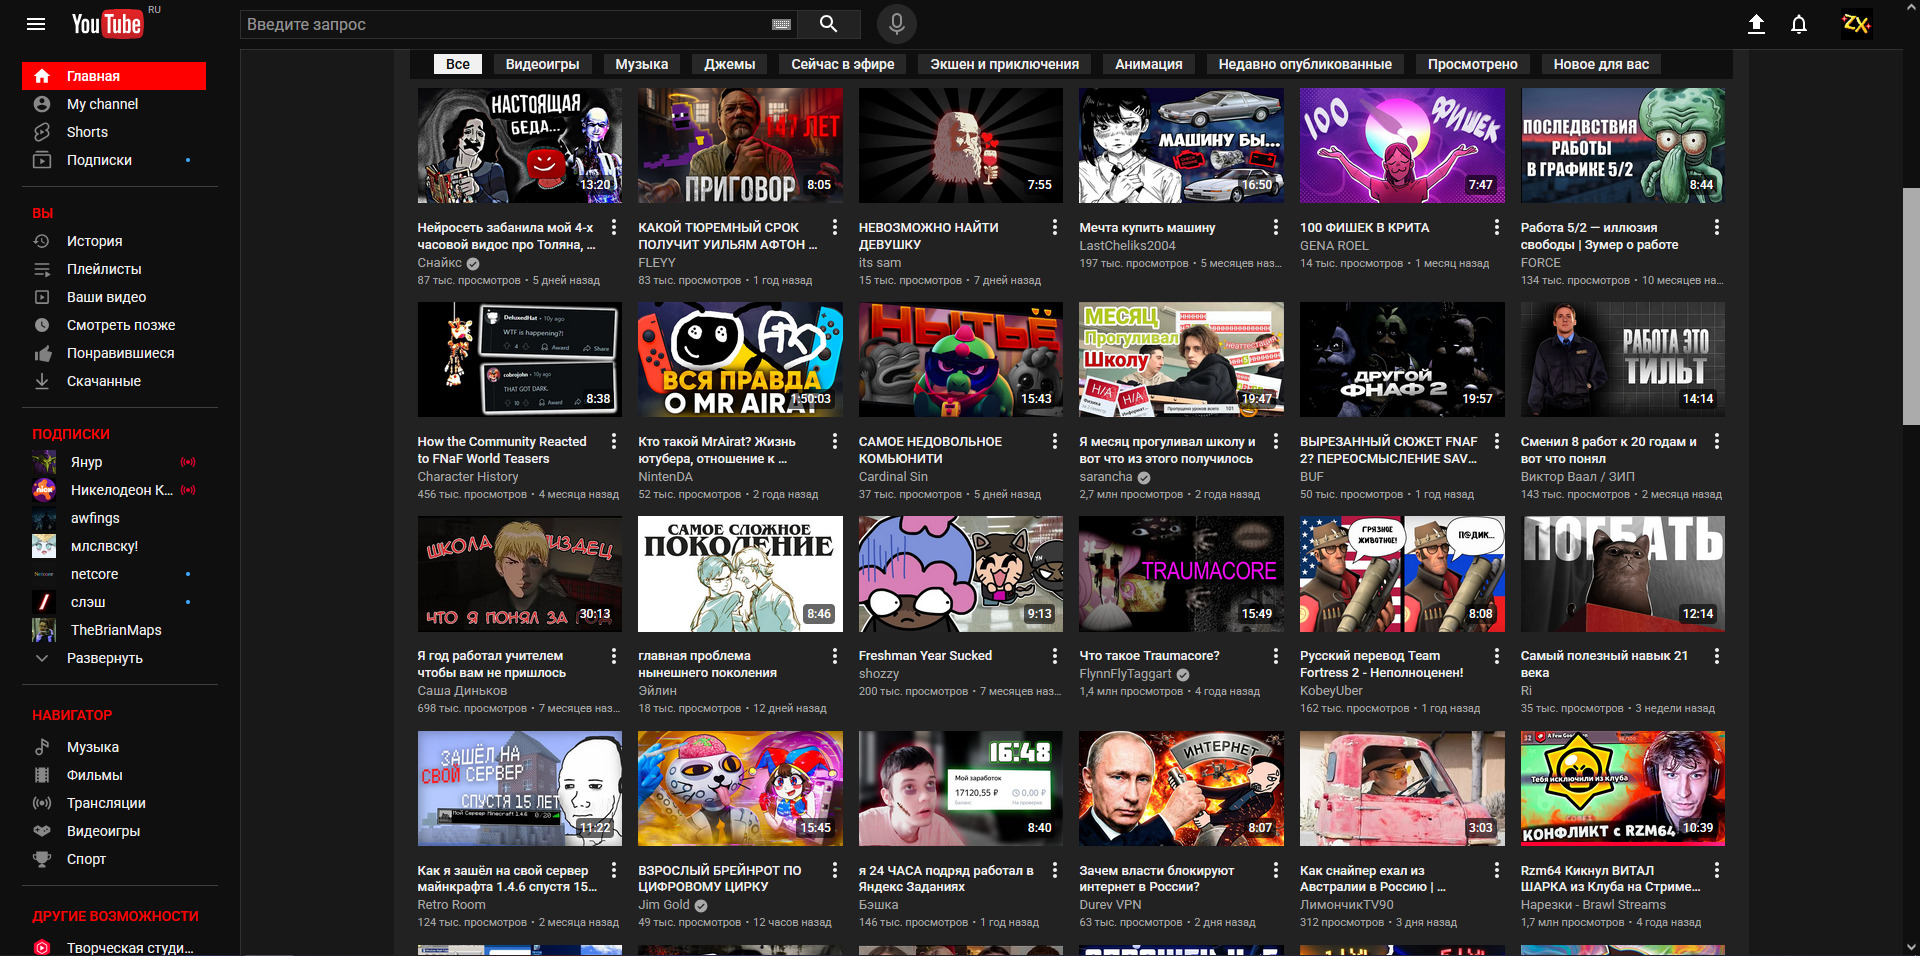Image resolution: width=1920 pixels, height=956 pixels.
Task: Open options menu for Что такое Traumacore
Action: click(1276, 656)
